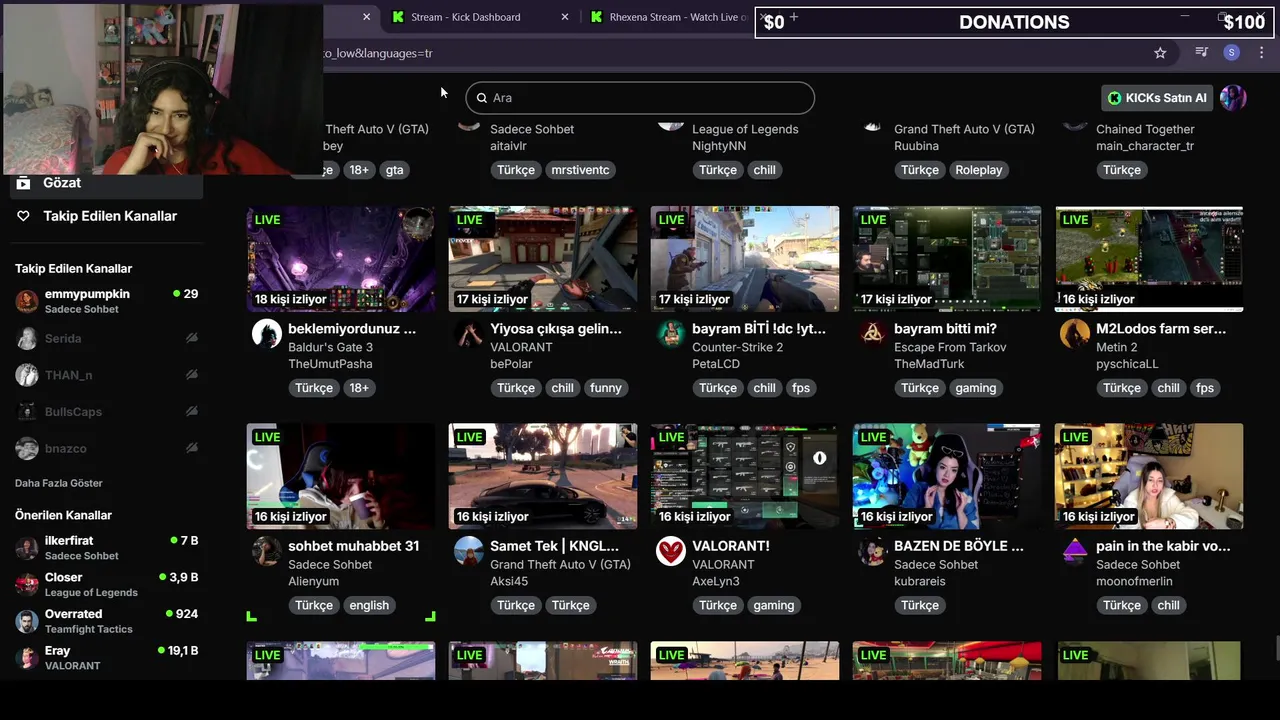Bookmark this page with the star icon

[x=1160, y=53]
